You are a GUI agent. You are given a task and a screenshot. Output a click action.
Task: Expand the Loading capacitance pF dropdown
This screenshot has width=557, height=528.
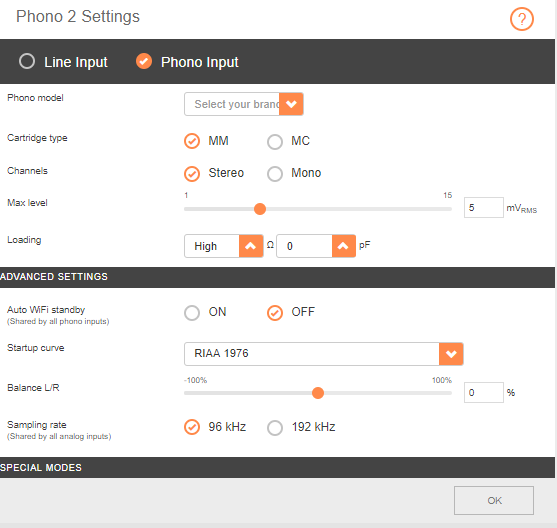(316, 246)
